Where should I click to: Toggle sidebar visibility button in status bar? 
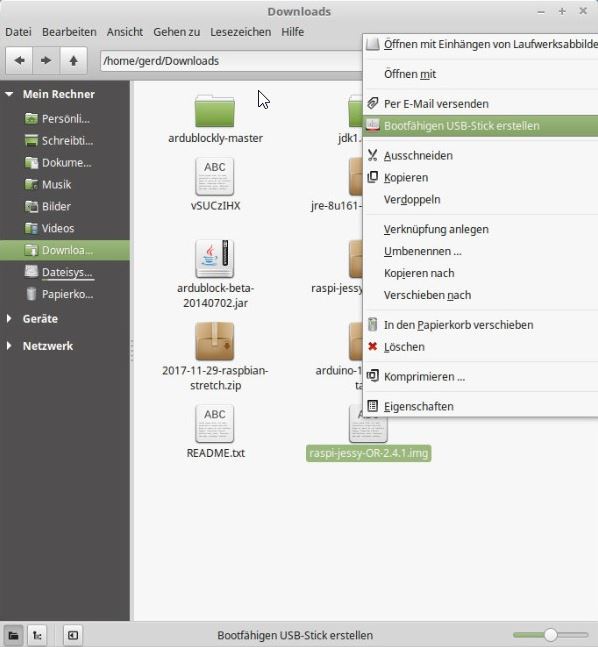pyautogui.click(x=73, y=635)
